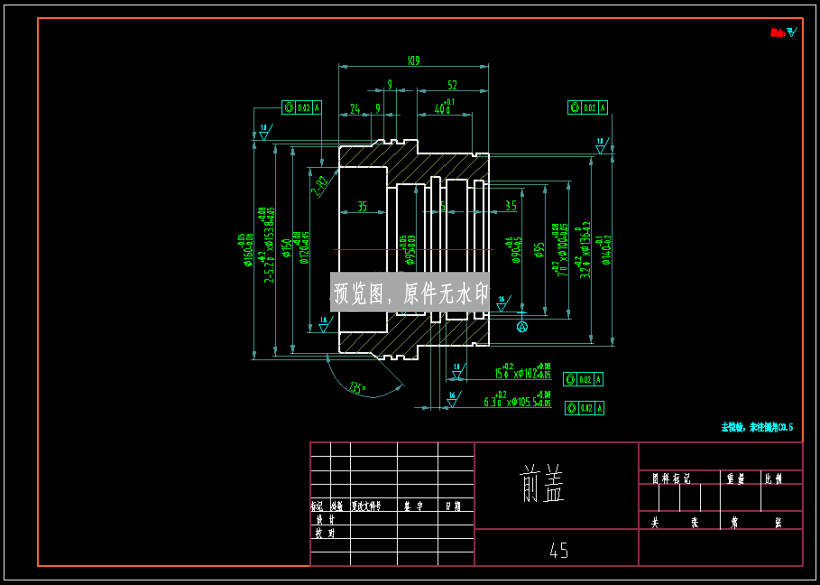Pick the φ90 bore diameter dimension
The width and height of the screenshot is (820, 585).
[x=514, y=250]
